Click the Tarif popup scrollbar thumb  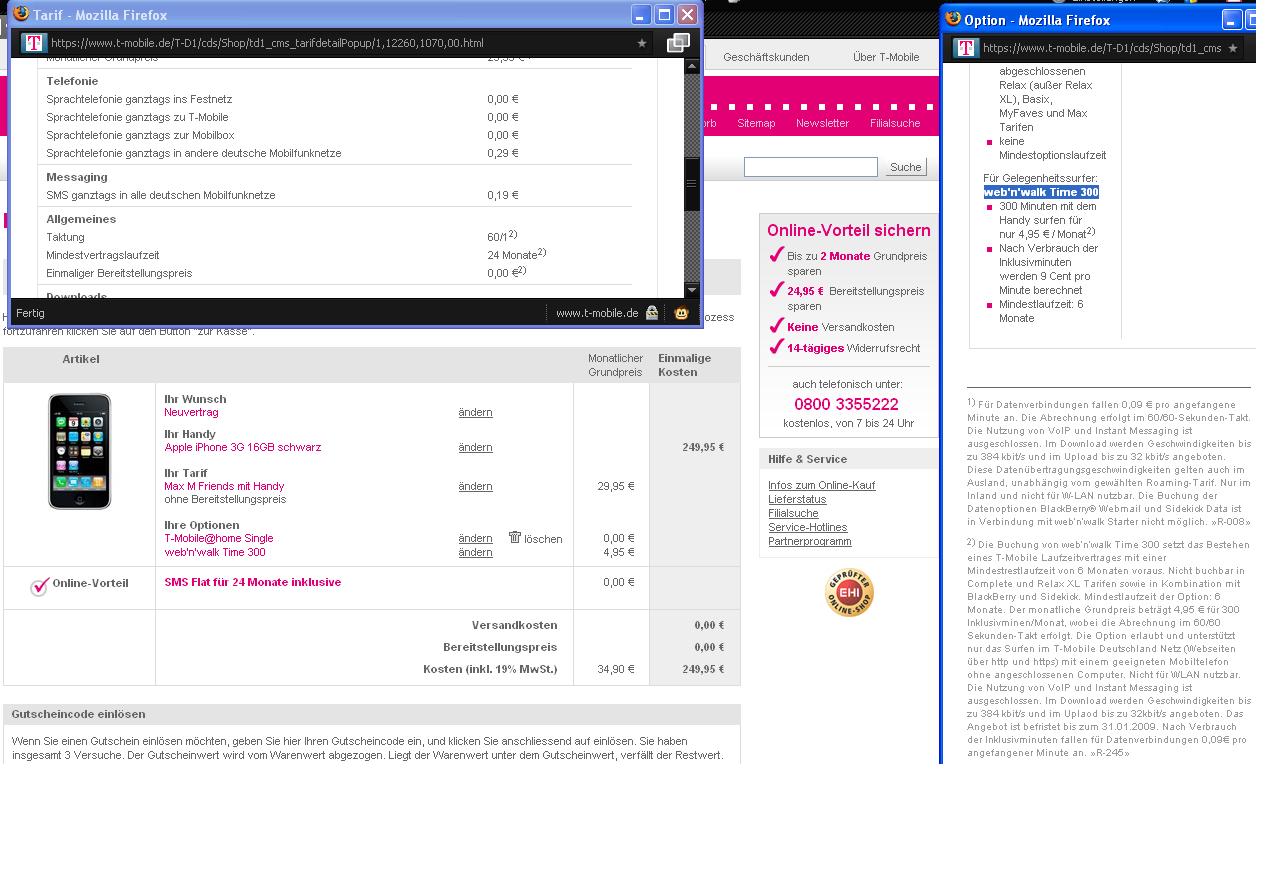pos(691,184)
